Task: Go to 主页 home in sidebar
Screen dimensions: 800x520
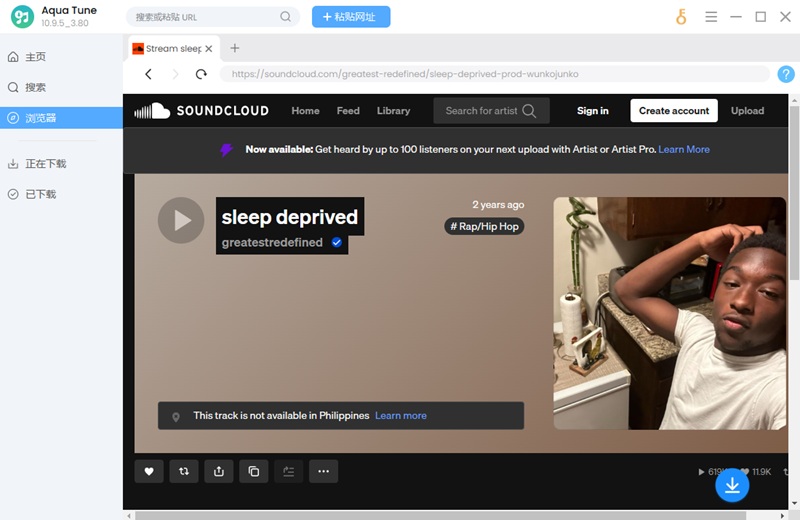Action: 61,57
